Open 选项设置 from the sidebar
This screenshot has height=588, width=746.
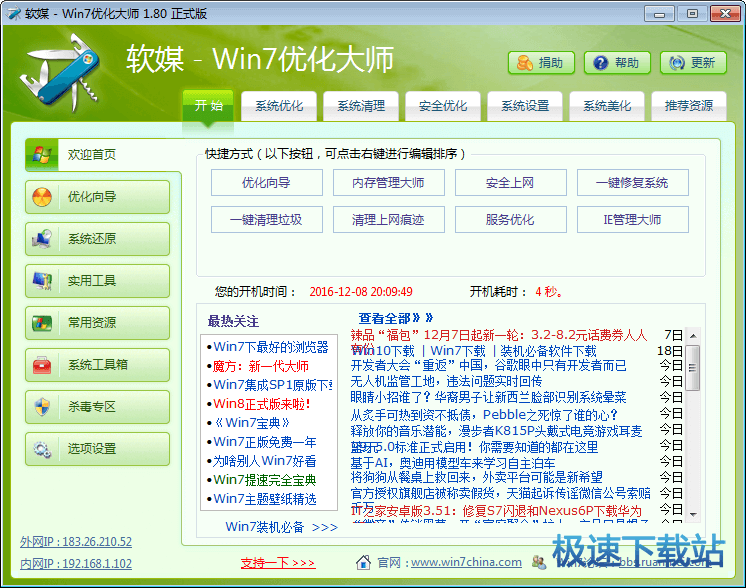[98, 449]
